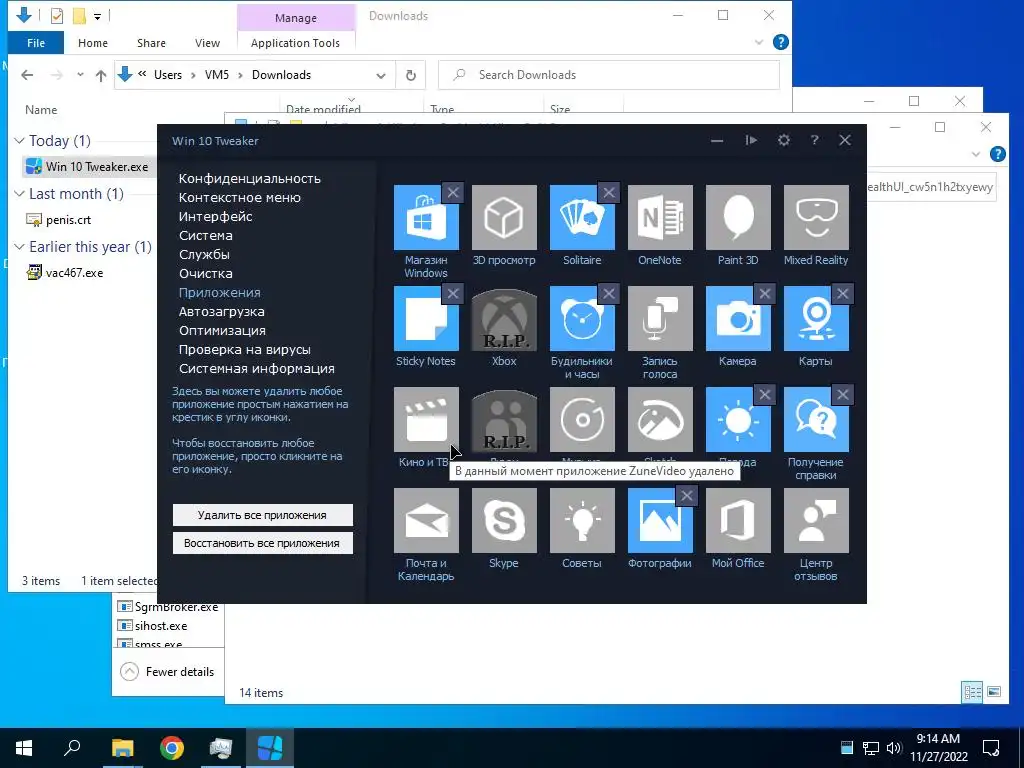
Task: Switch to the Интерфейс section
Action: [216, 216]
